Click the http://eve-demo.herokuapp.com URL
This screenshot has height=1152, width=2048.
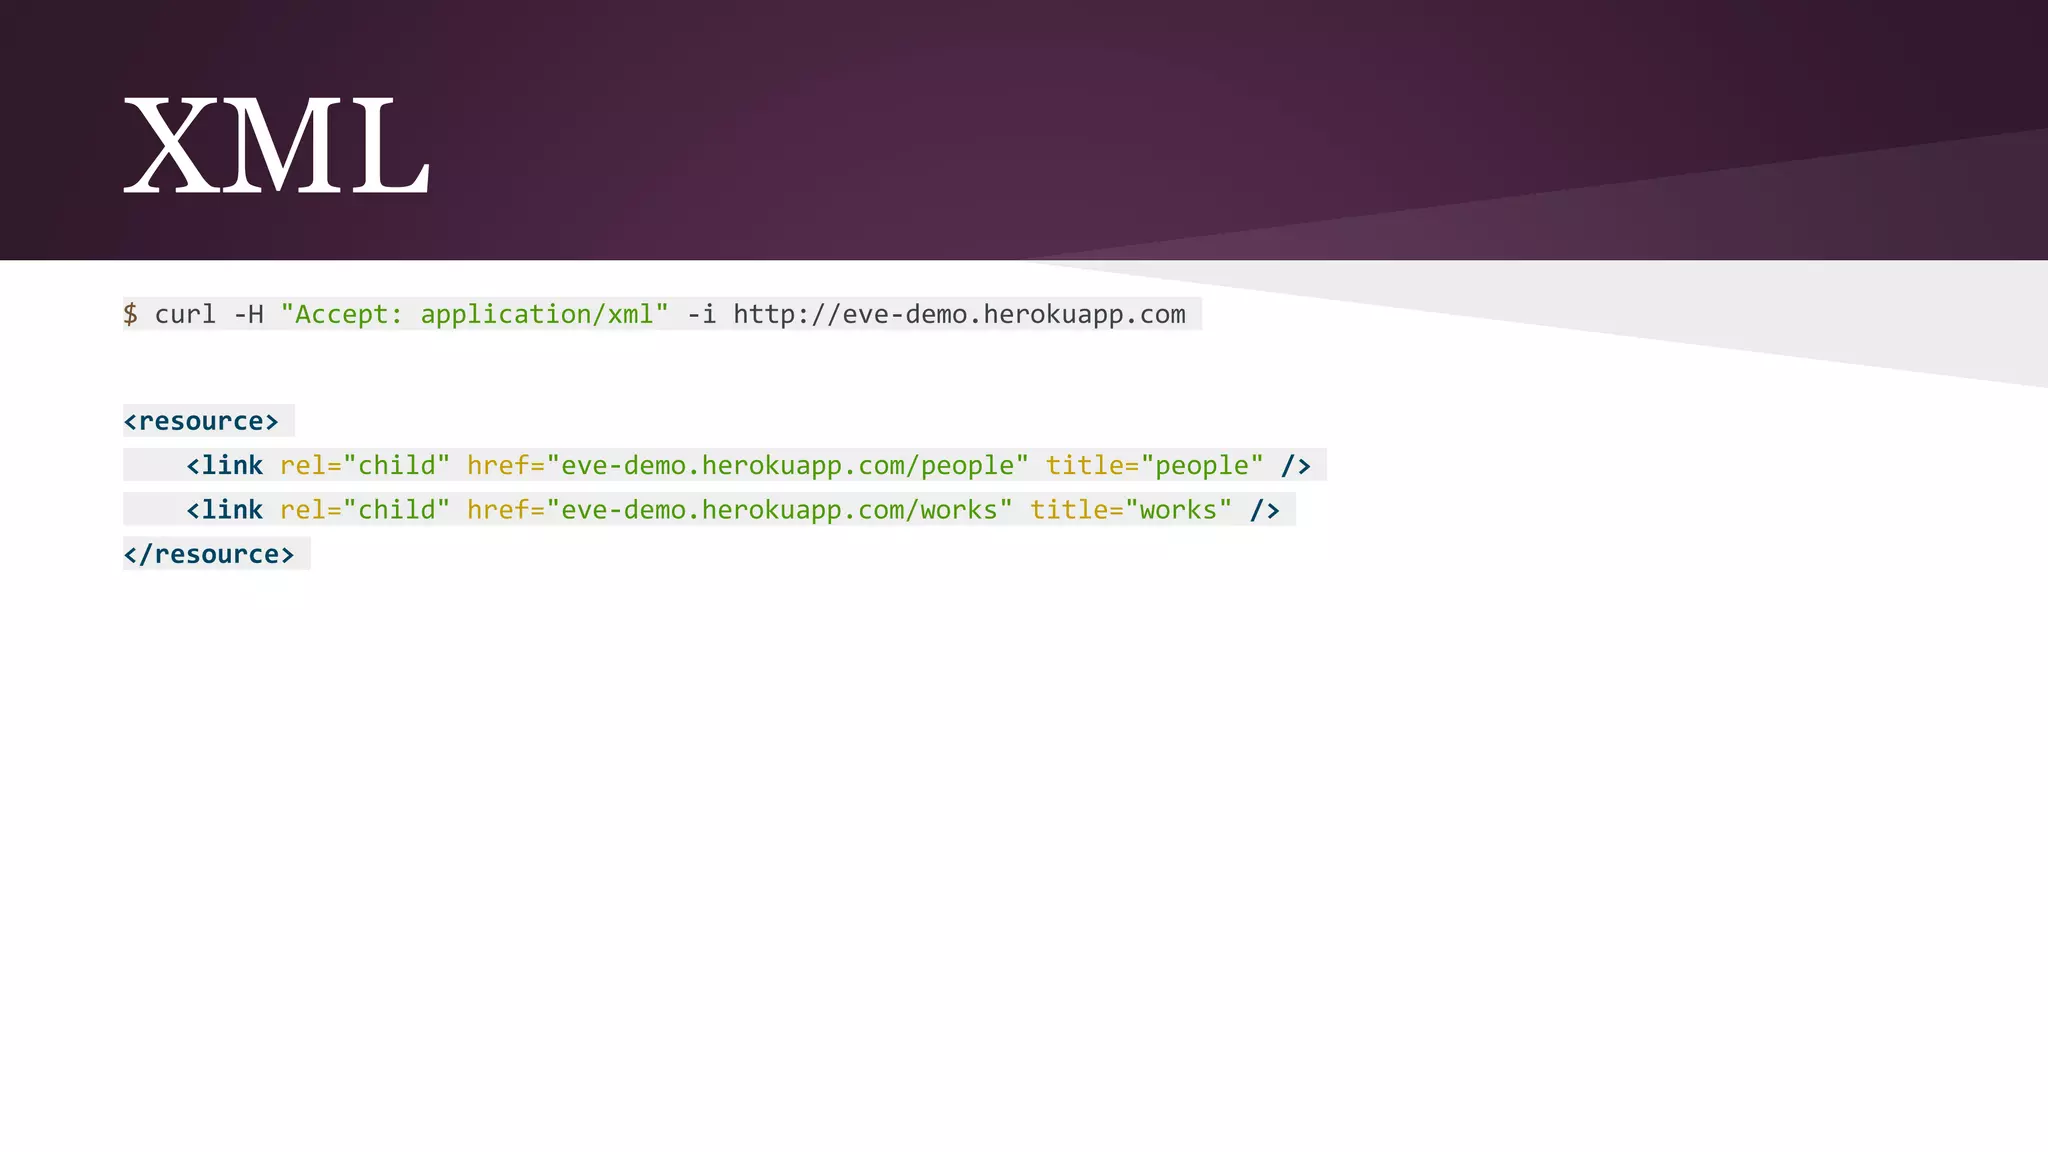959,314
